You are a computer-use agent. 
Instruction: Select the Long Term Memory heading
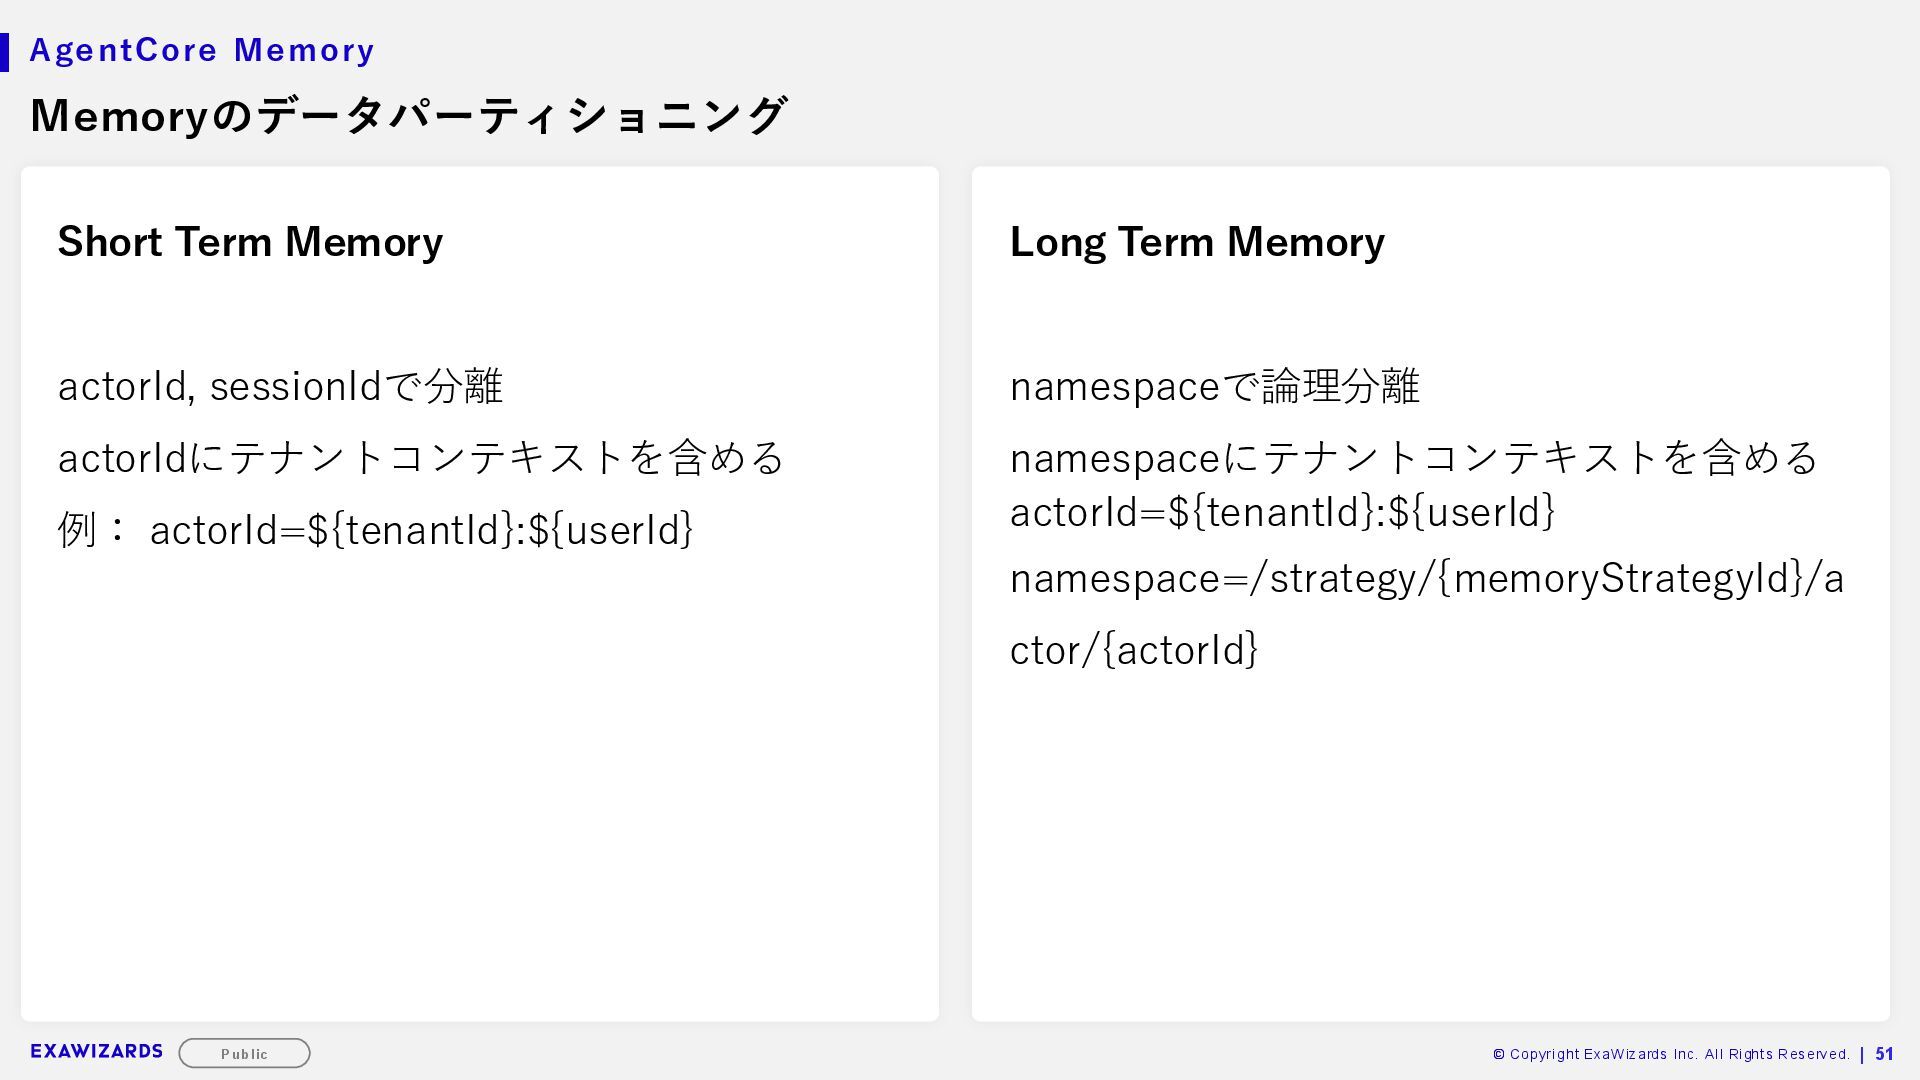coord(1197,242)
